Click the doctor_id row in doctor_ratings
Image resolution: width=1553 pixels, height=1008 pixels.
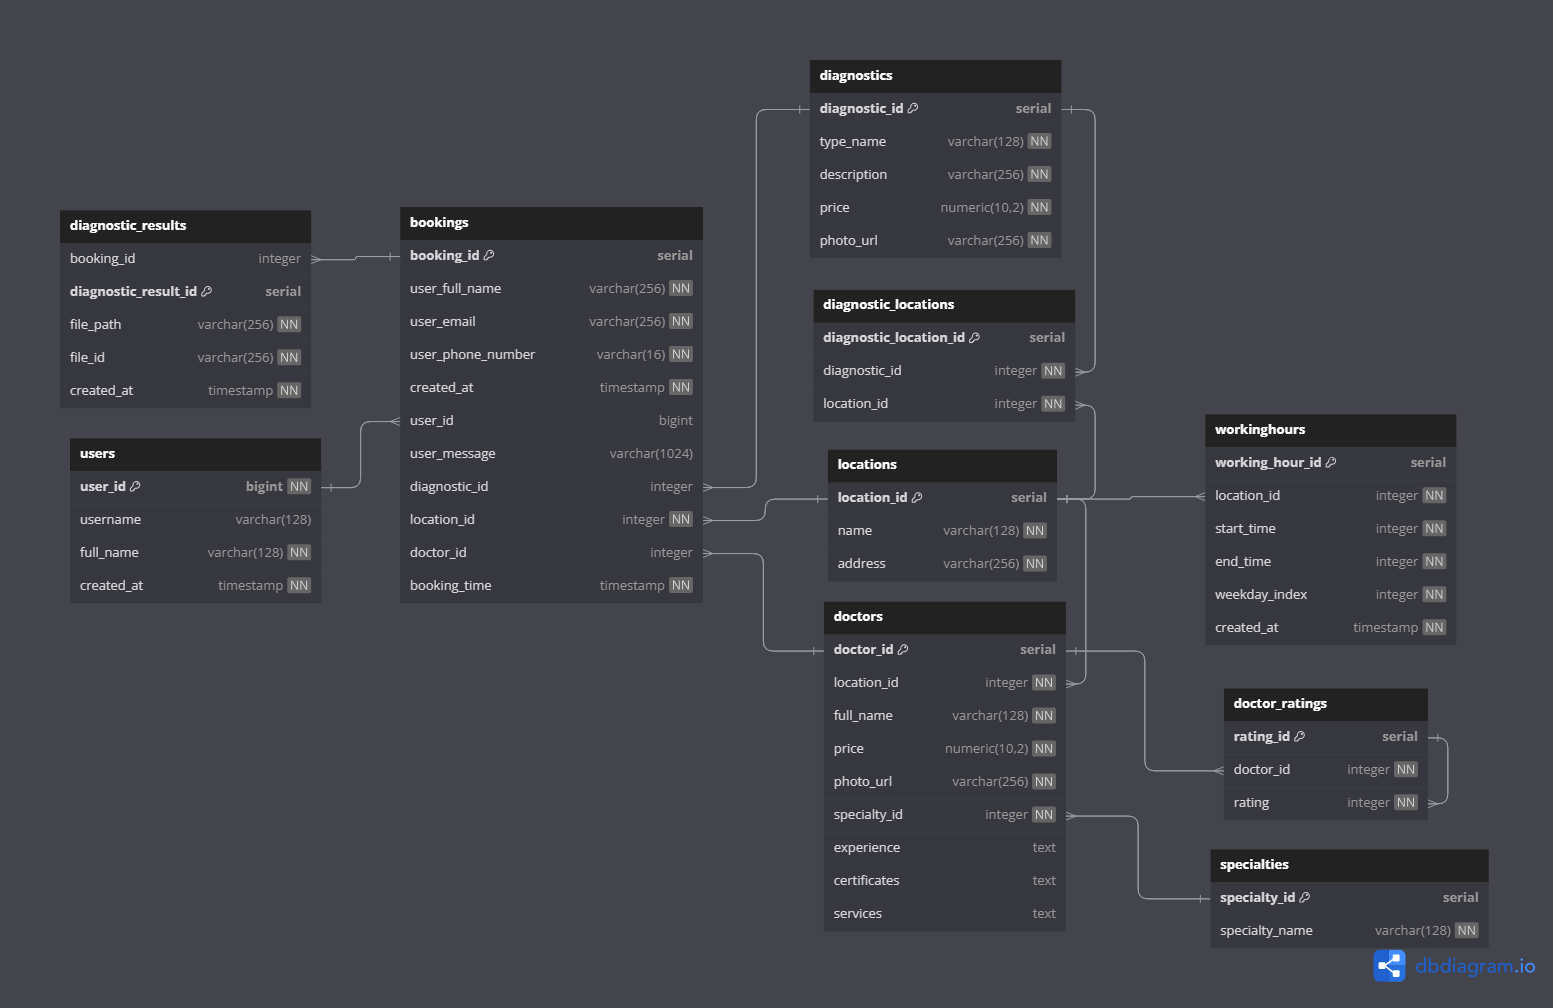[1326, 770]
